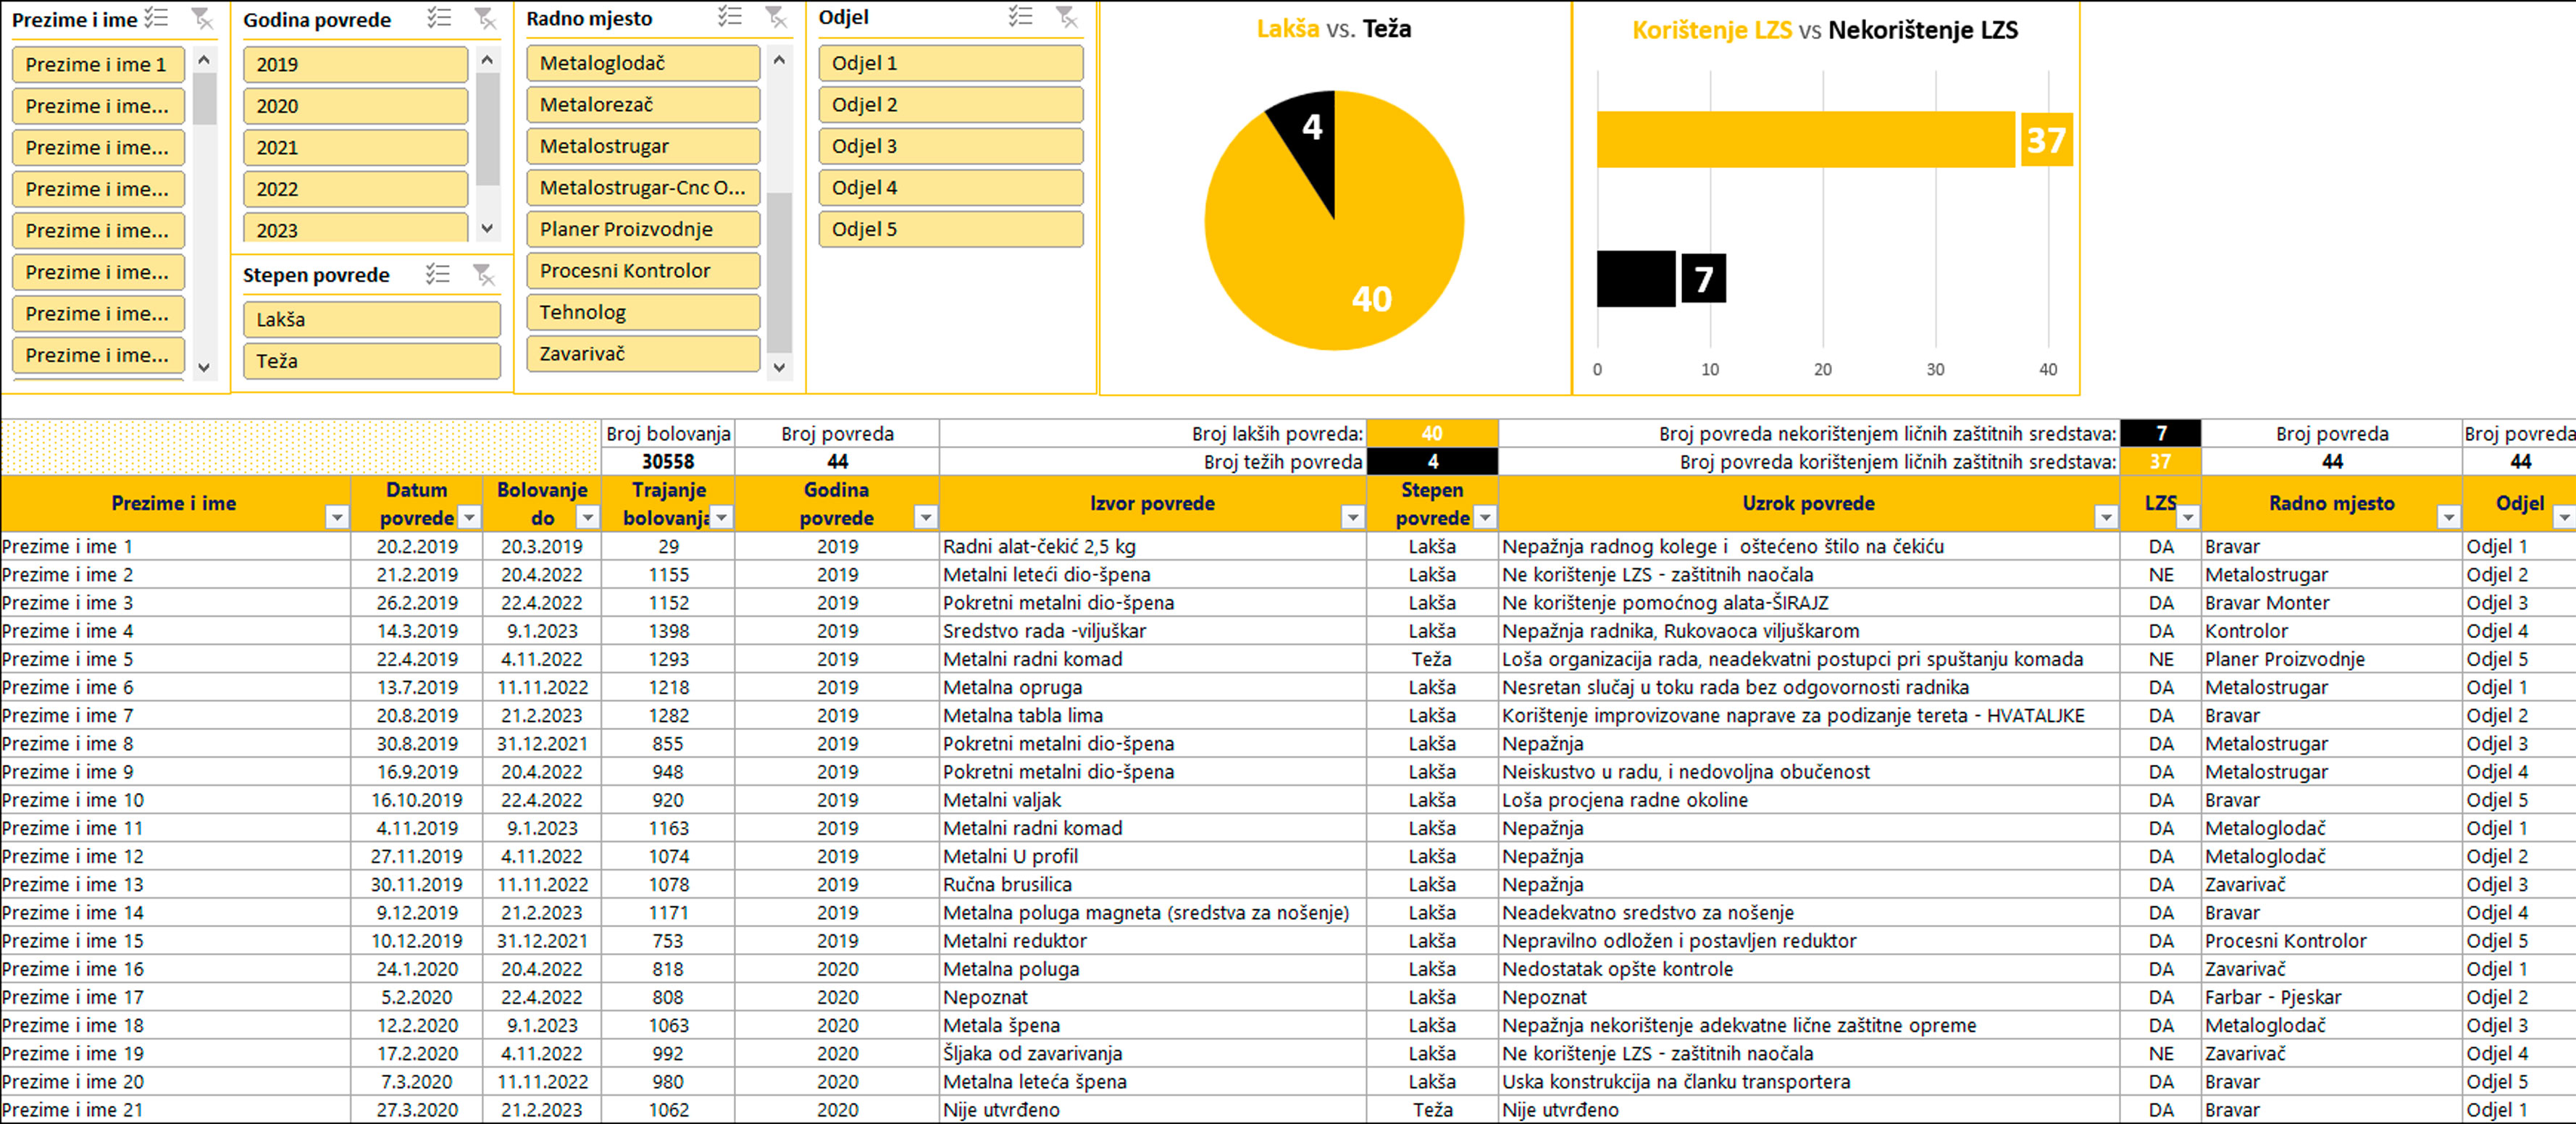Click yellow Korištenje LZS bar labeled 37
2576x1124 pixels.
click(x=1805, y=139)
